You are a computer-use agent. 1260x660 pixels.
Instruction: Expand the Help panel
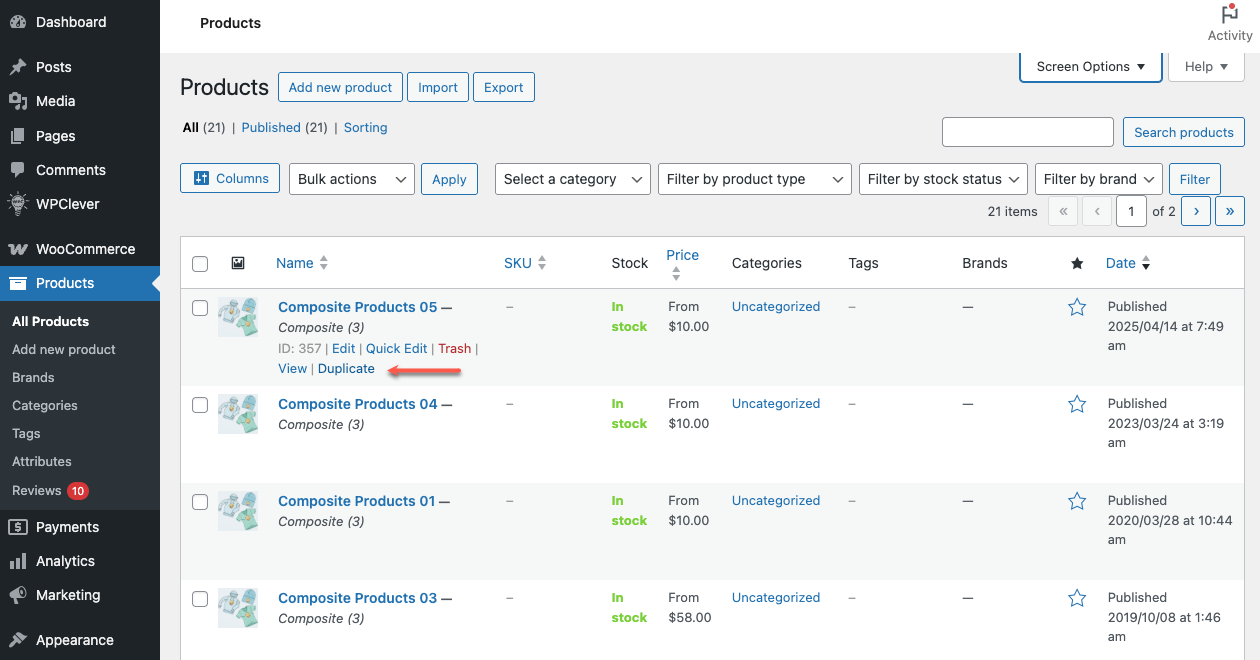[x=1206, y=67]
